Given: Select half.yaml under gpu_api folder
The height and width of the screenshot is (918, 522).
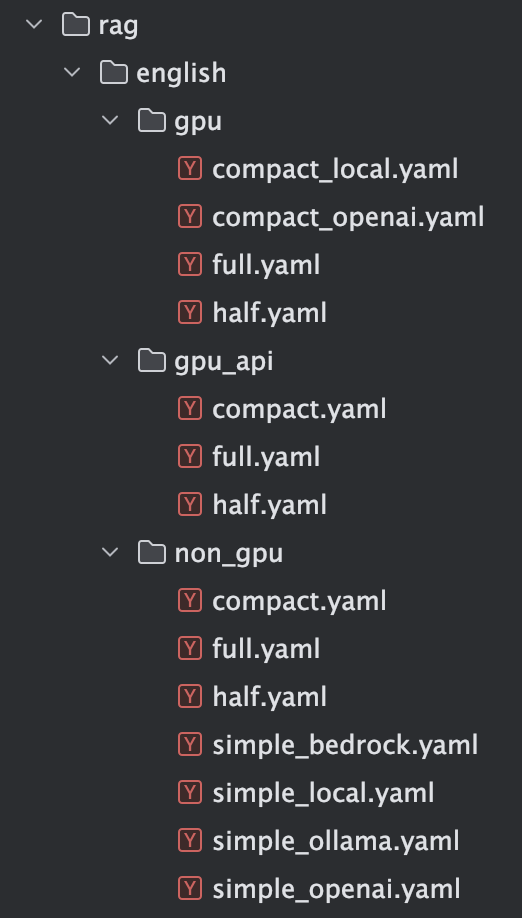Looking at the screenshot, I should 269,505.
